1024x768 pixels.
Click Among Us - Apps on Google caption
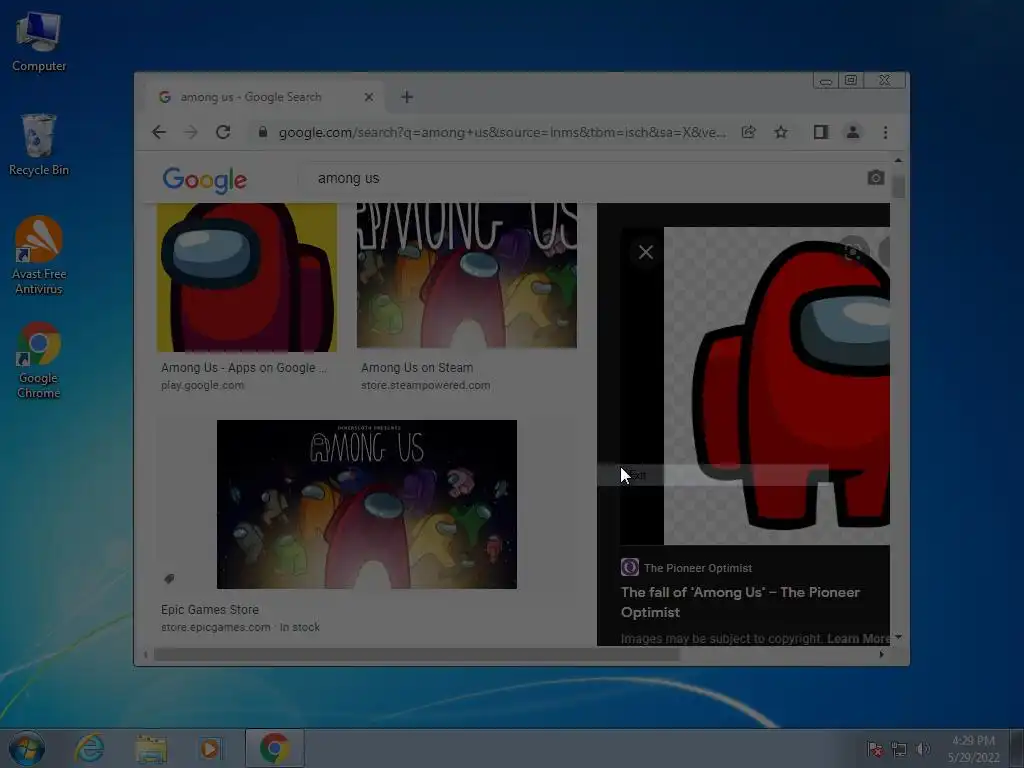pyautogui.click(x=244, y=368)
